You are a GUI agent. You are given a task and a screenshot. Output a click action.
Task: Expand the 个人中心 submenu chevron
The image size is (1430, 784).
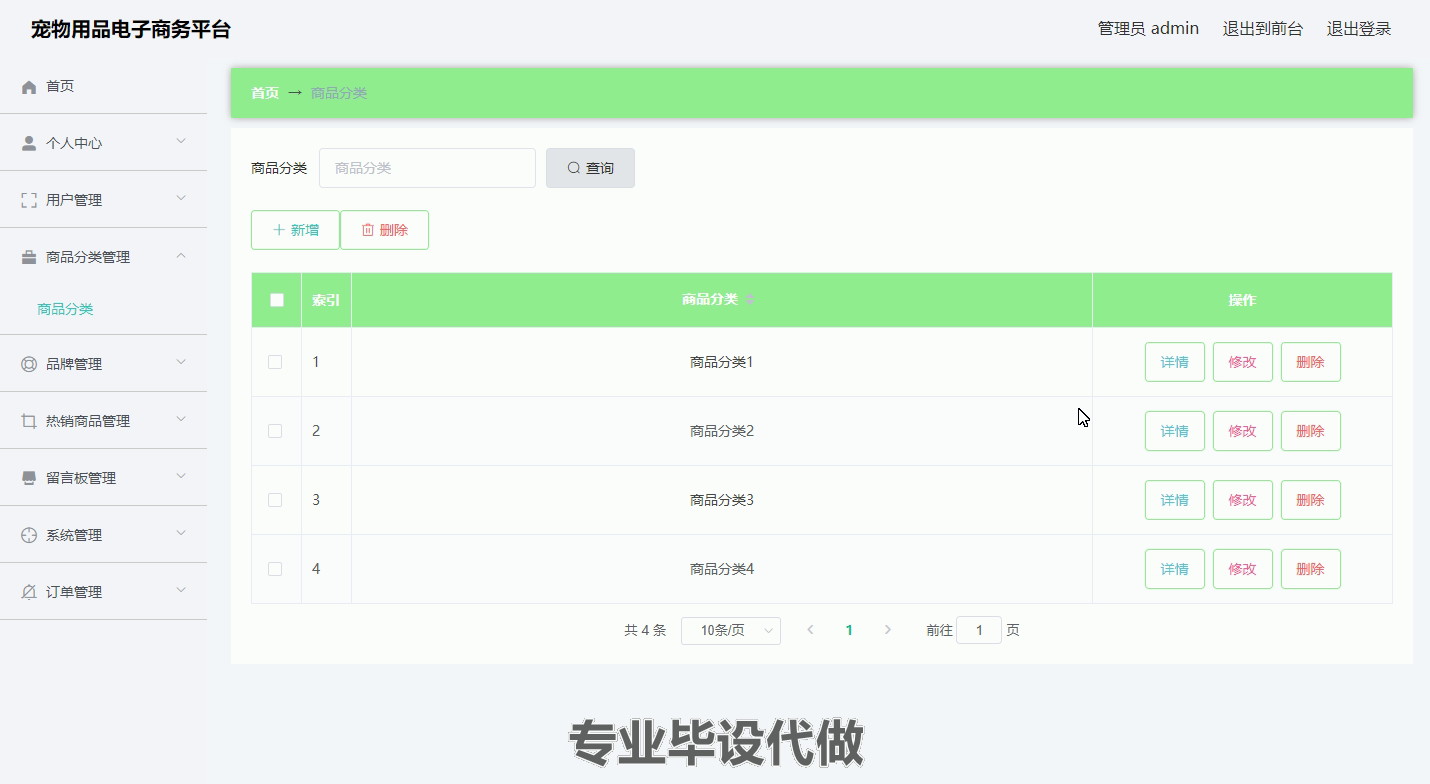click(x=181, y=141)
